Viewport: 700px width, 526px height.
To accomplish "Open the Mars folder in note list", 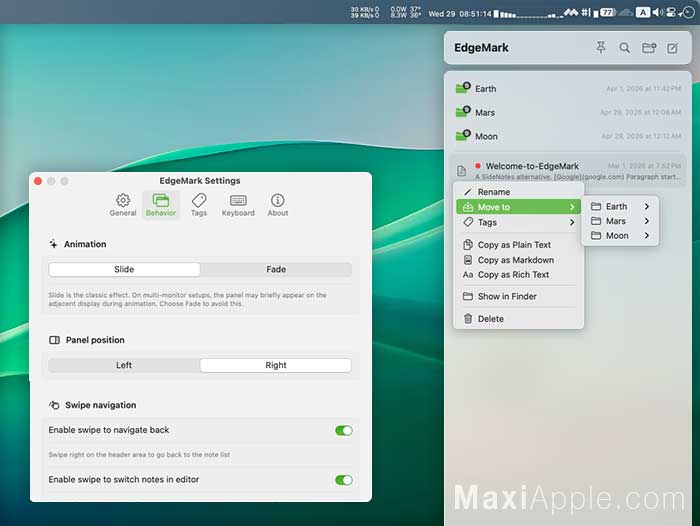I will tap(568, 113).
